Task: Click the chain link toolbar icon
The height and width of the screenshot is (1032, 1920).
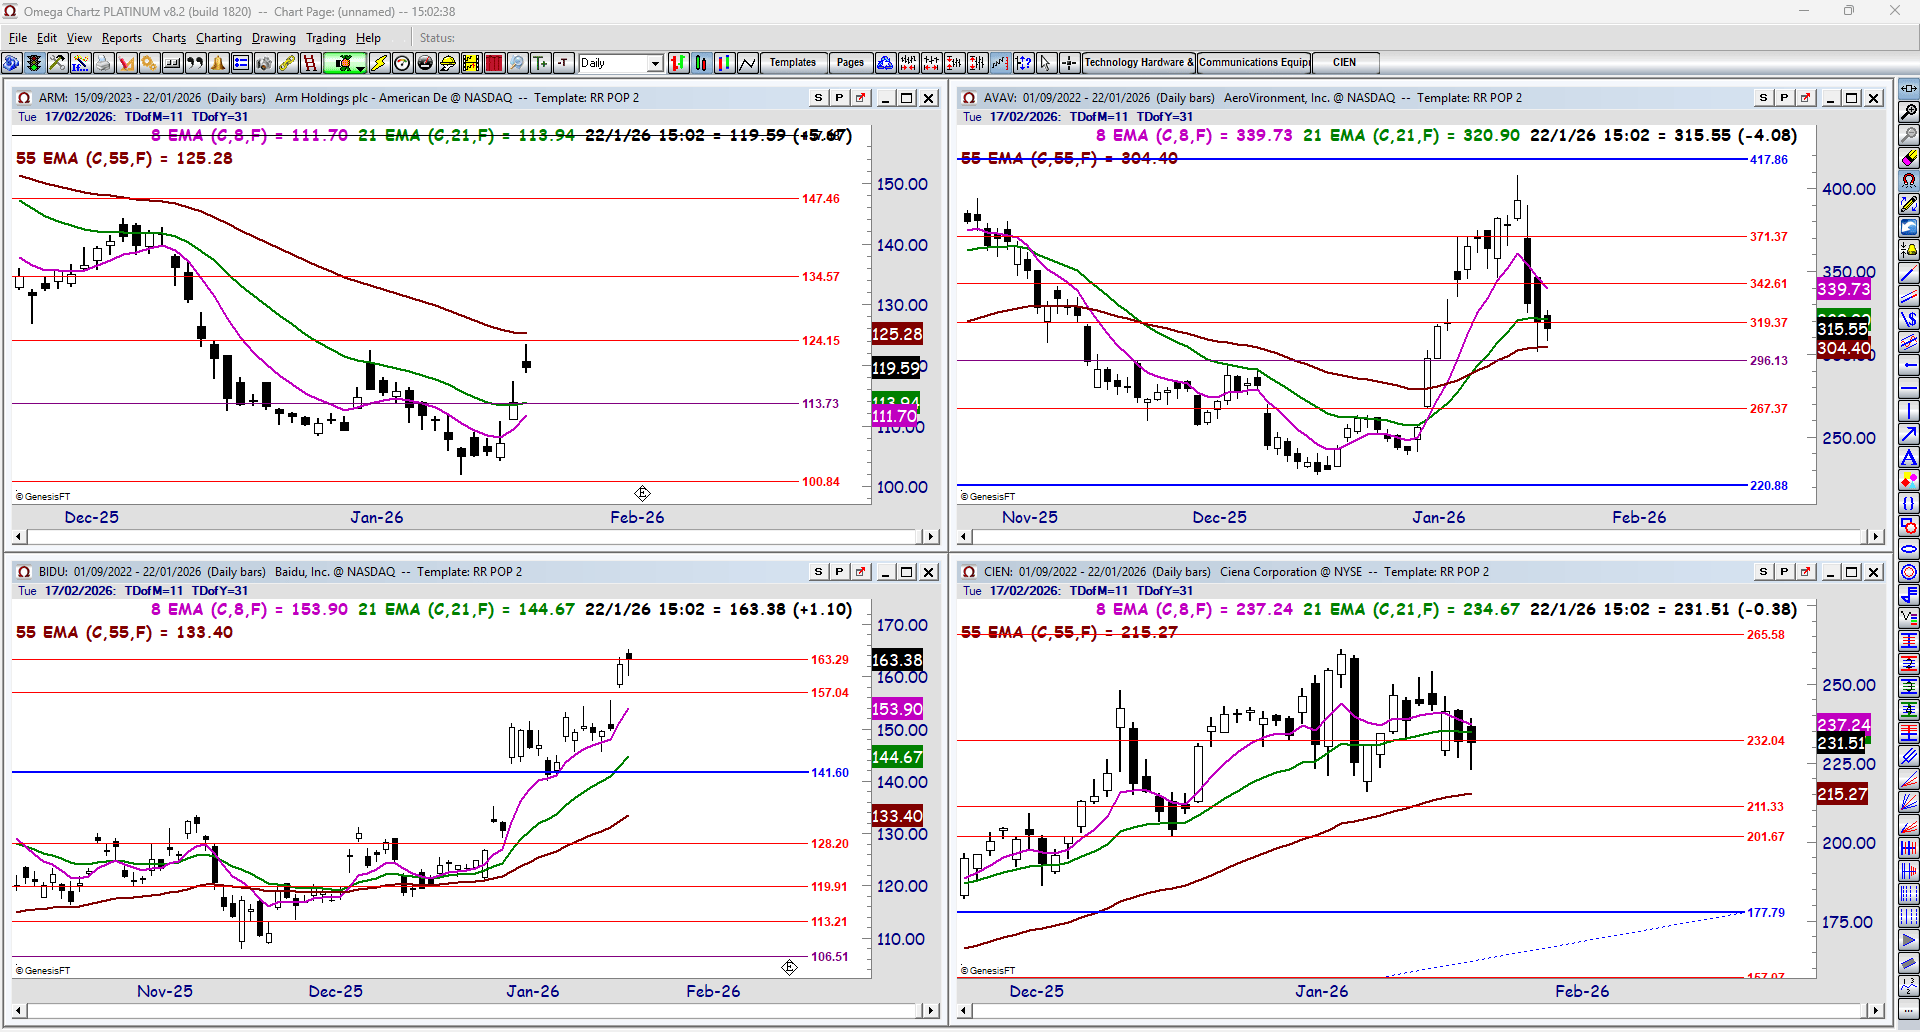Action: click(x=287, y=63)
